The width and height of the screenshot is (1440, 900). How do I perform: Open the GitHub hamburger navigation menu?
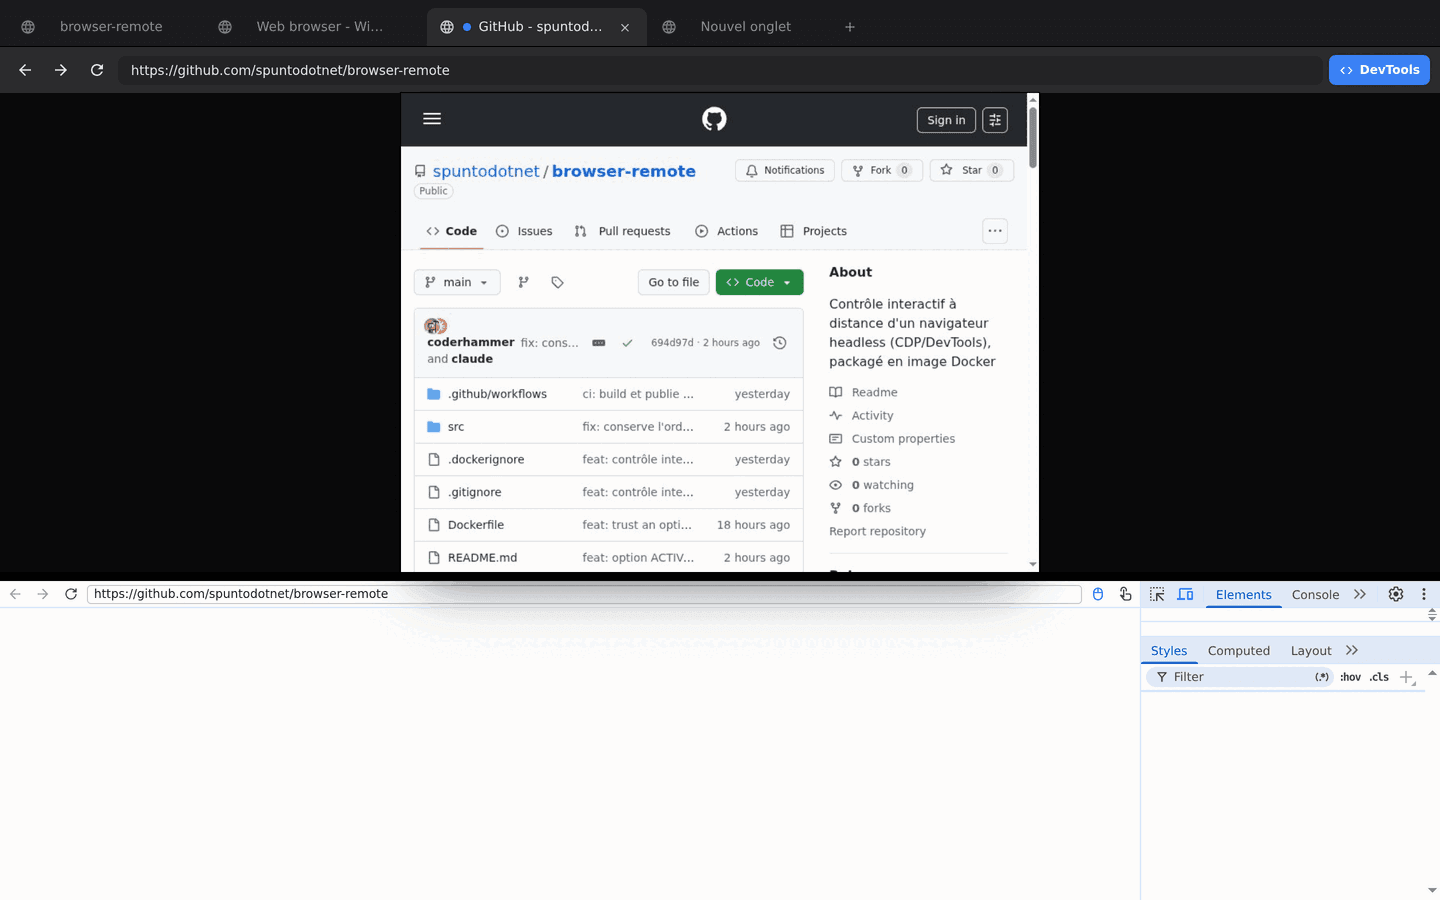tap(432, 119)
